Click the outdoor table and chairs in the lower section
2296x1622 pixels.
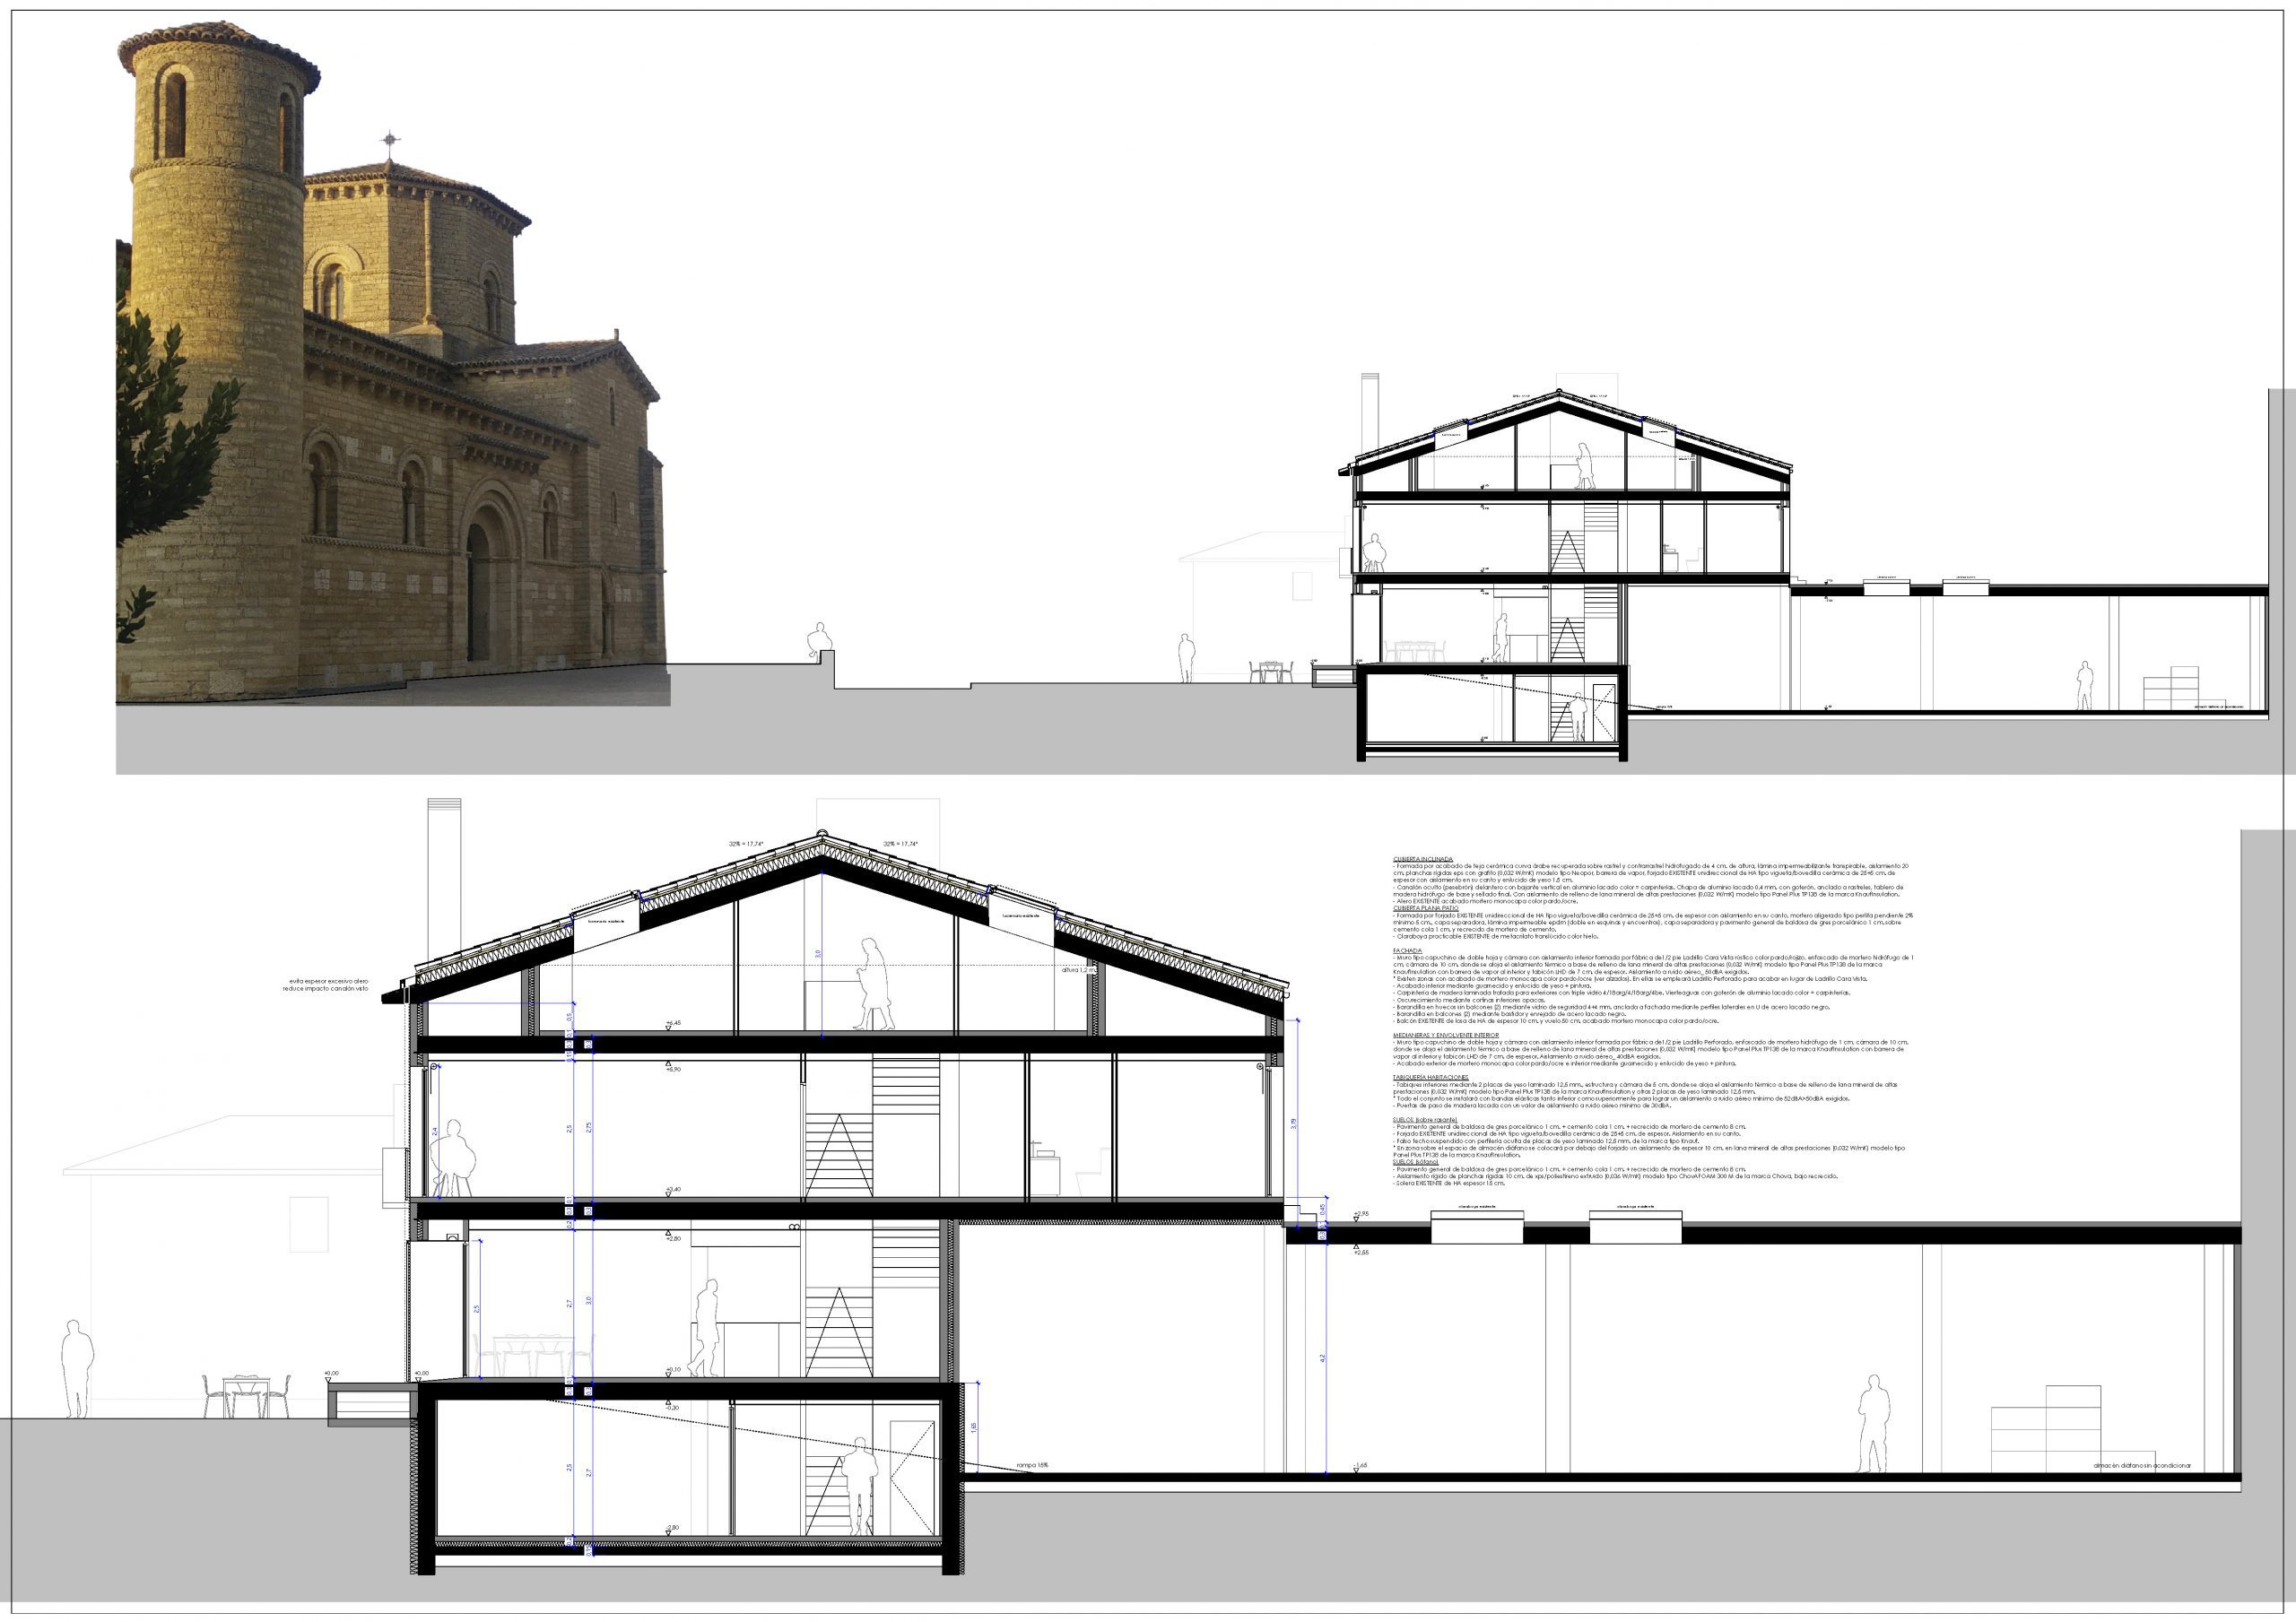coord(246,1396)
